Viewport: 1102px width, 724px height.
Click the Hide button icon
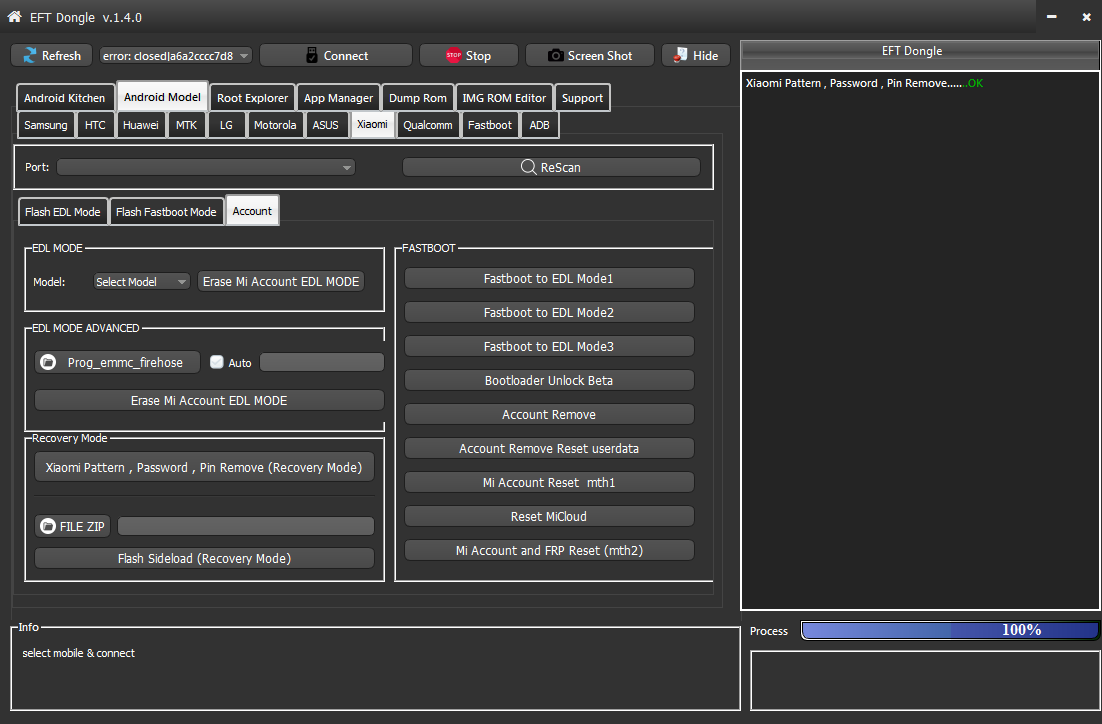click(680, 56)
